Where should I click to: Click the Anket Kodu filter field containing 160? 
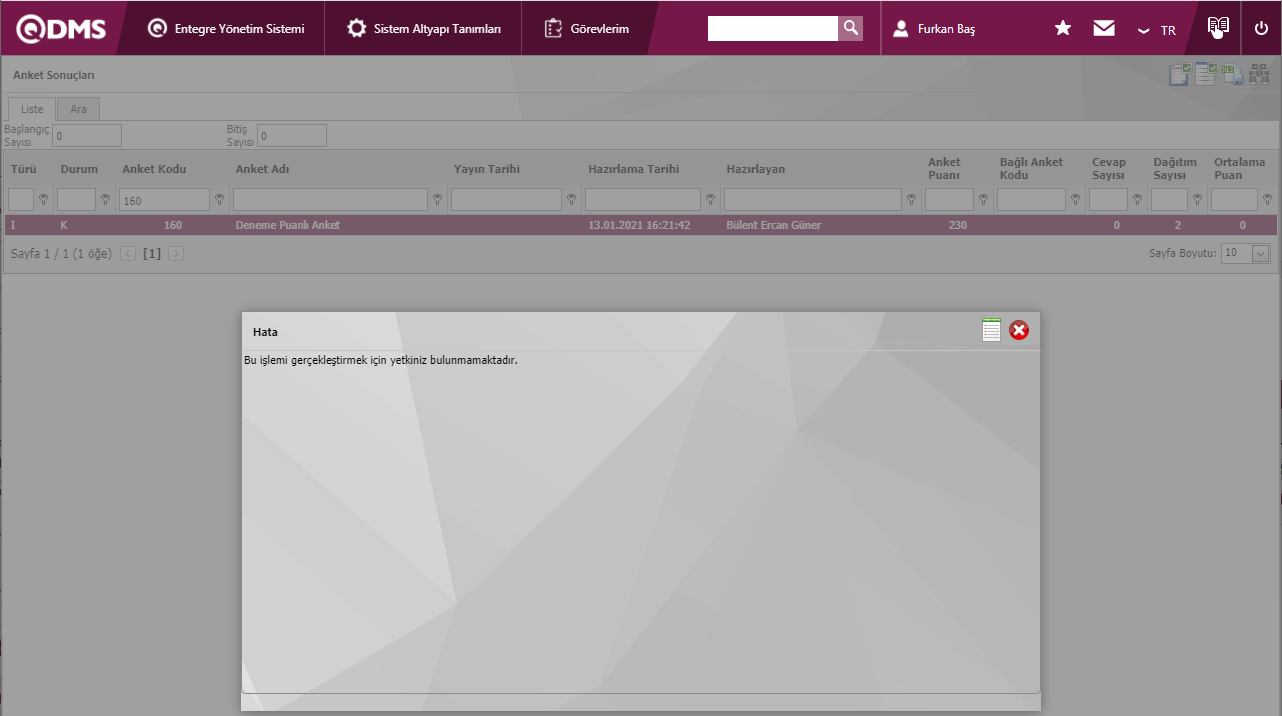pos(164,200)
